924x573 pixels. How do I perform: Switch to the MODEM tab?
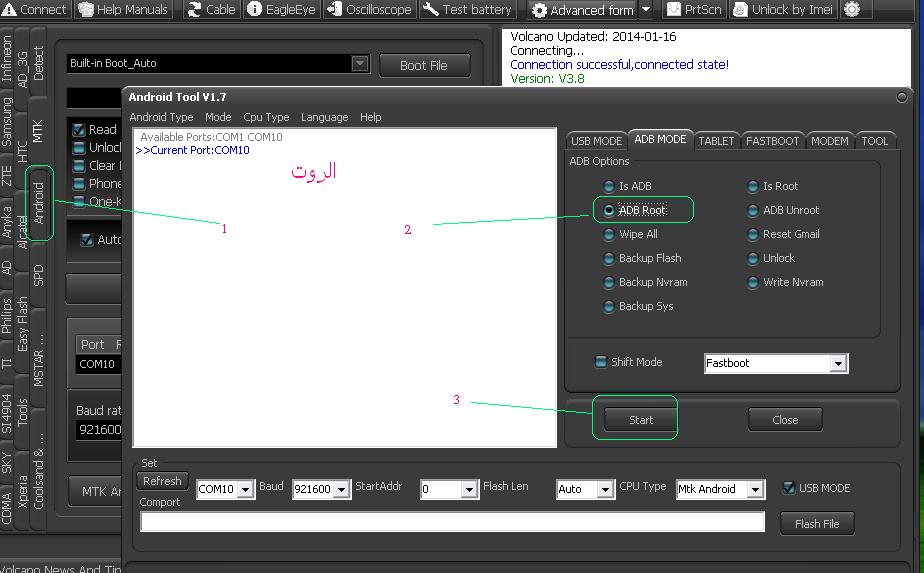coord(829,141)
